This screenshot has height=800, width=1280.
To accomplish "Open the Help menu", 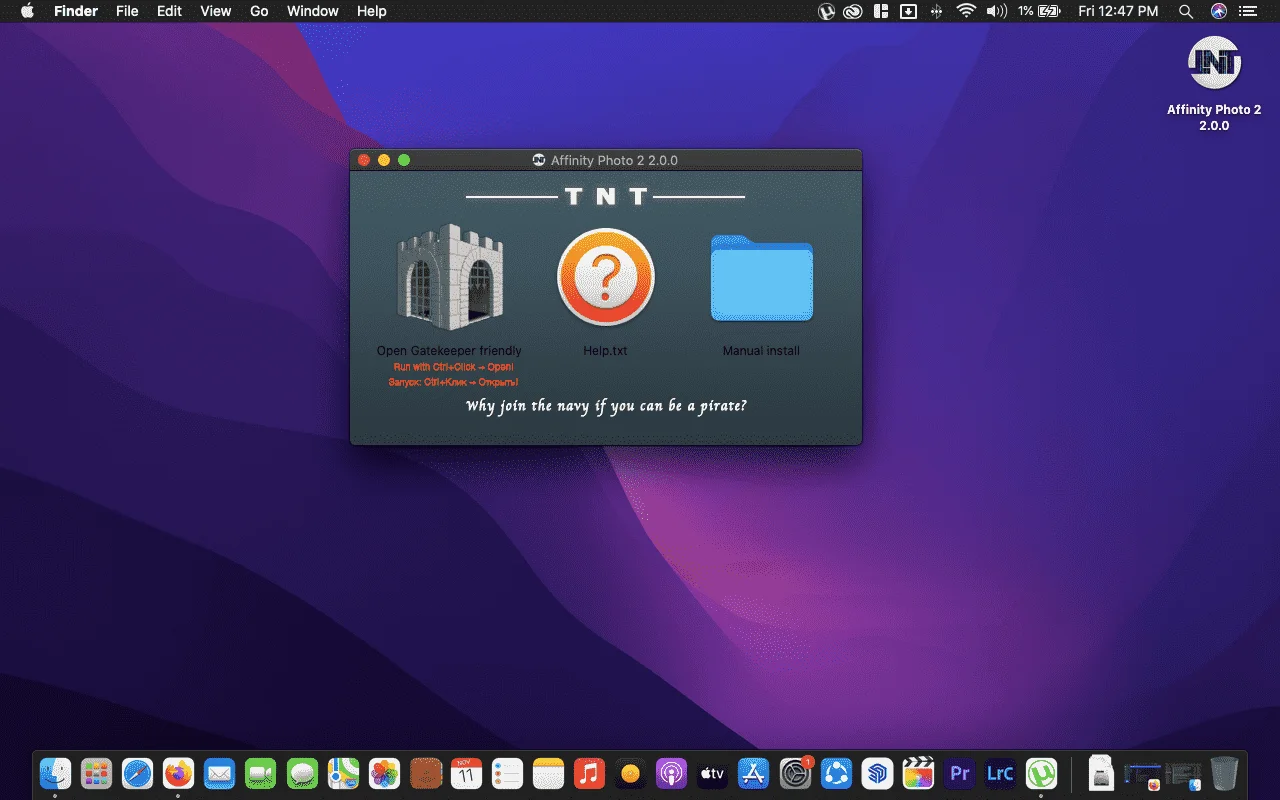I will [371, 11].
